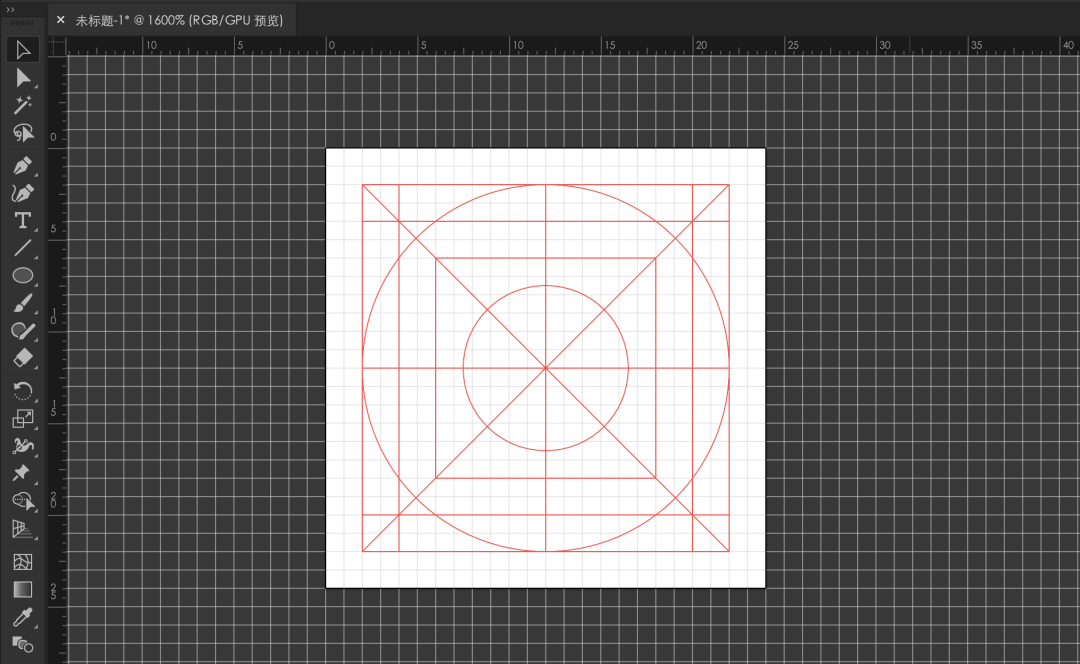Image resolution: width=1080 pixels, height=664 pixels.
Task: Select the Direct Selection tool
Action: [x=23, y=78]
